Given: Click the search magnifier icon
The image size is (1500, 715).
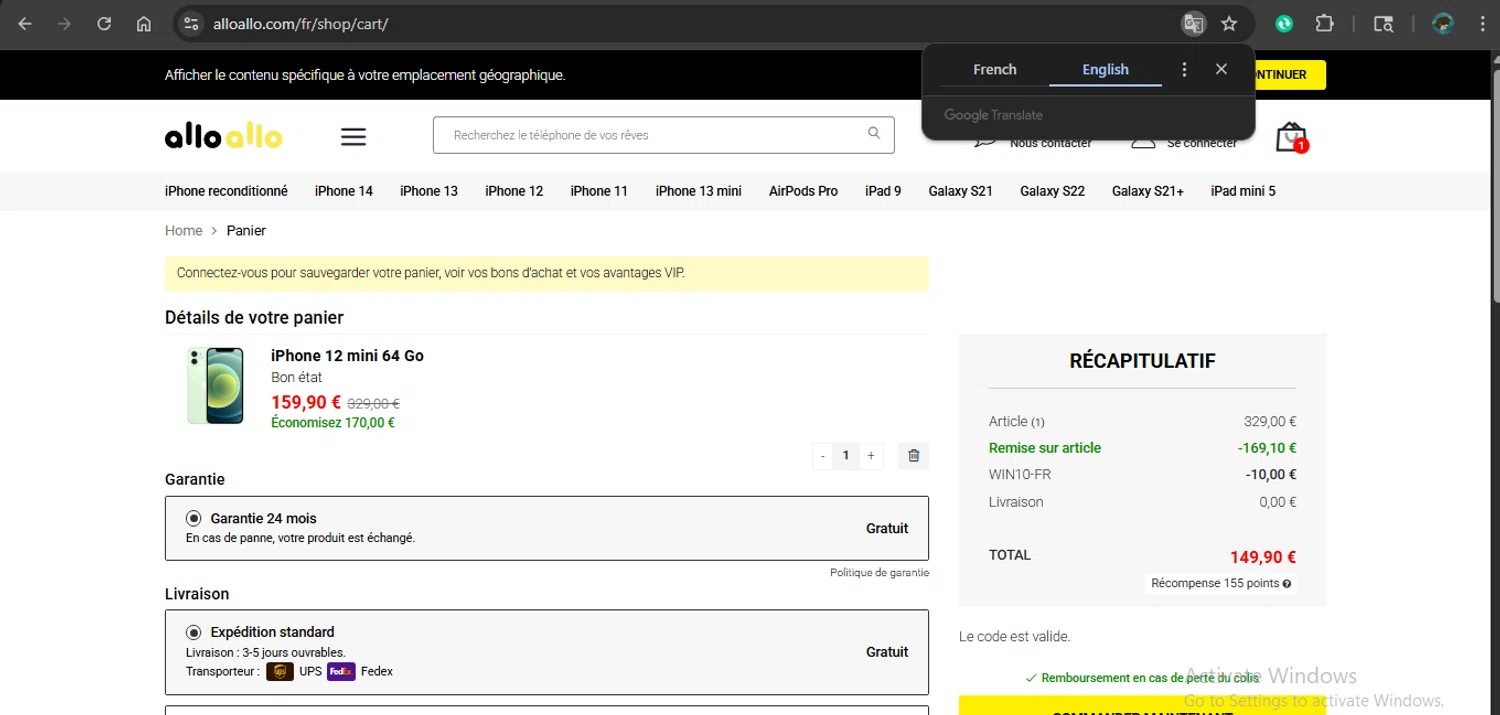Looking at the screenshot, I should point(874,133).
